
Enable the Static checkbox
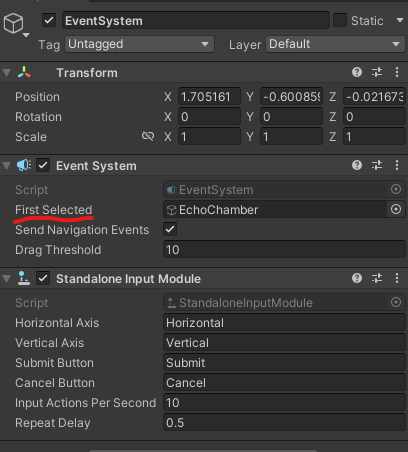(340, 21)
